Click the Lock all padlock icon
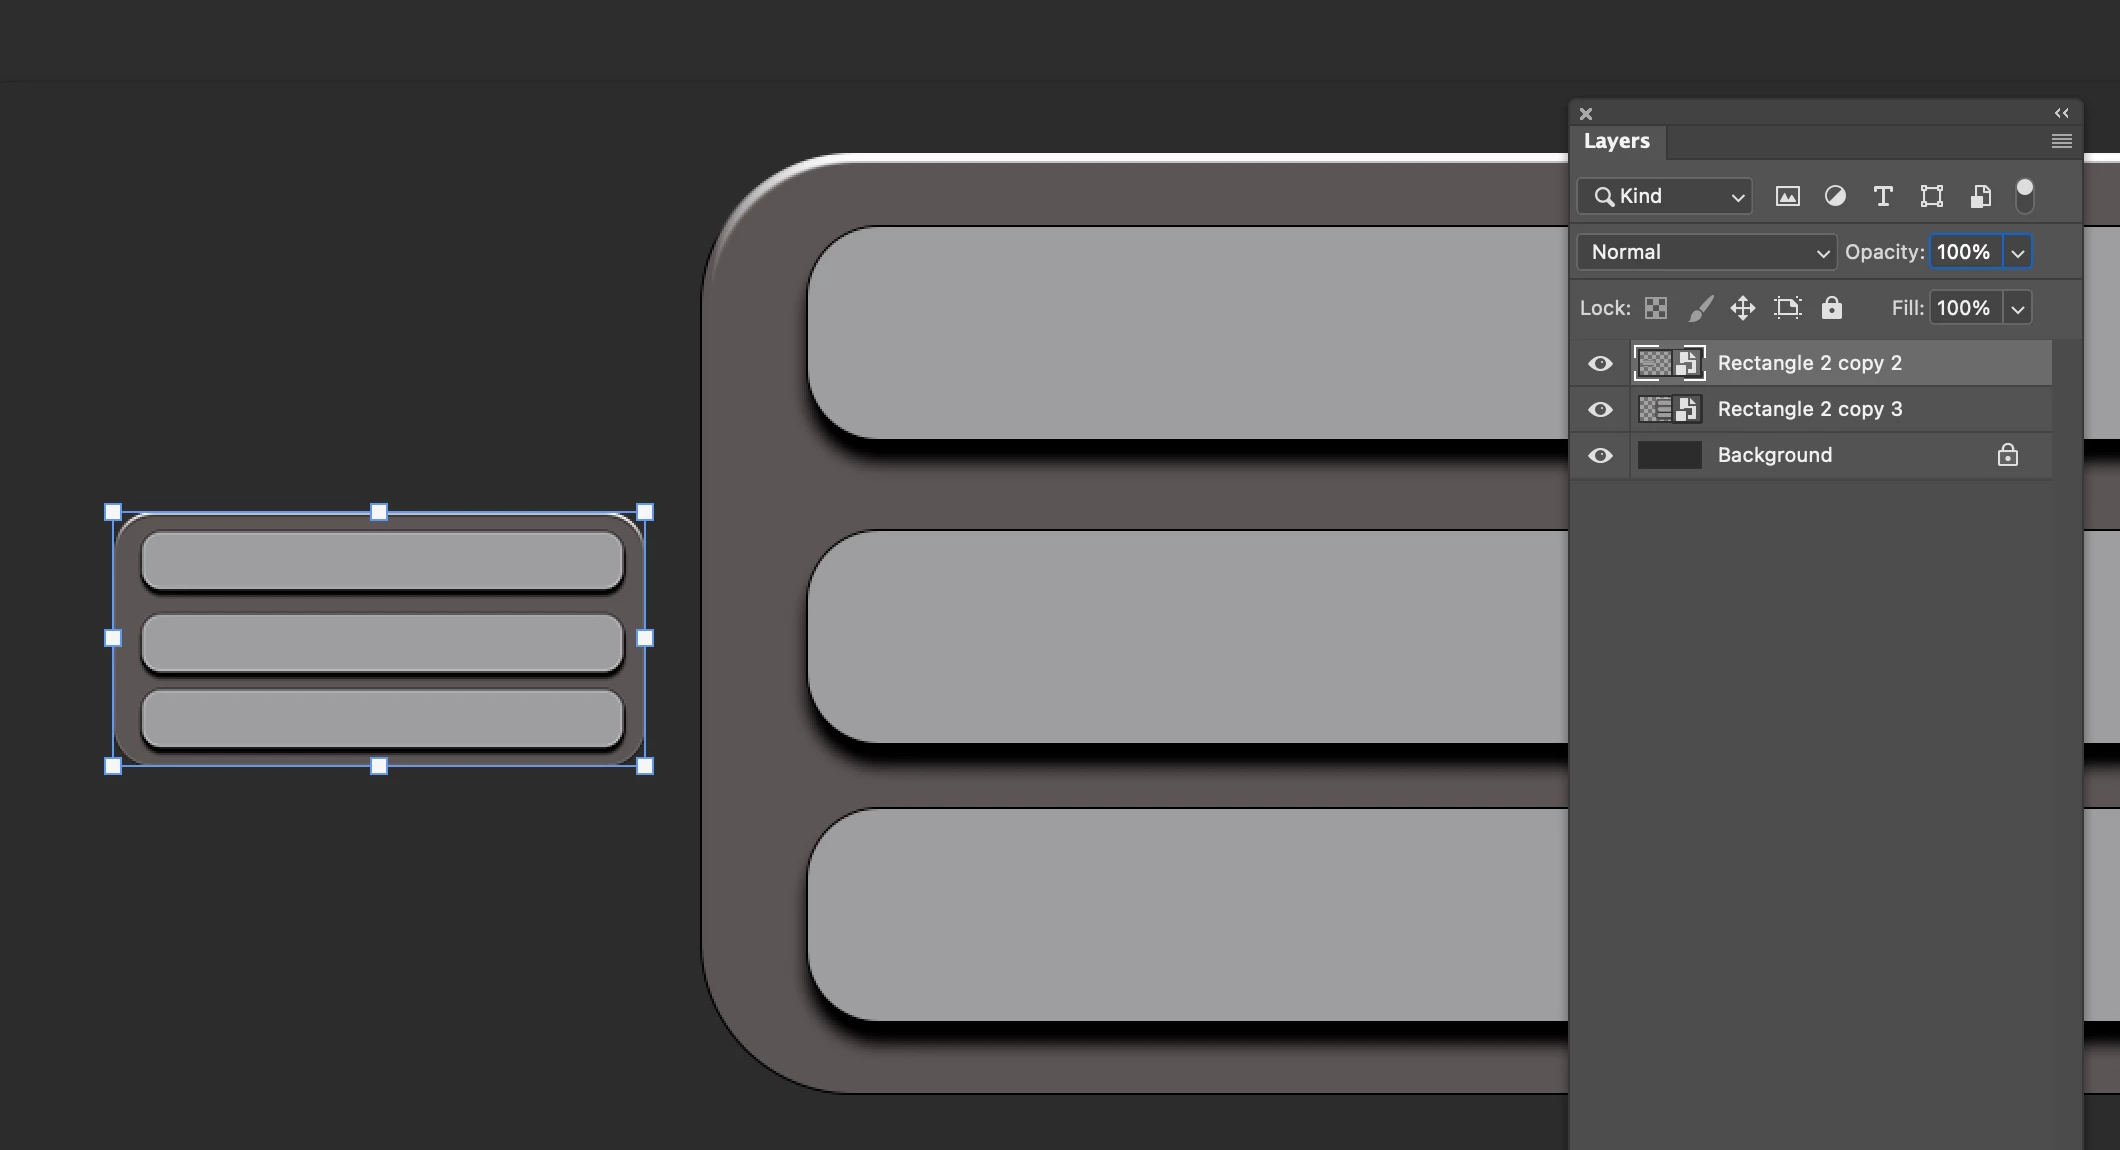Viewport: 2120px width, 1150px height. [x=1831, y=308]
